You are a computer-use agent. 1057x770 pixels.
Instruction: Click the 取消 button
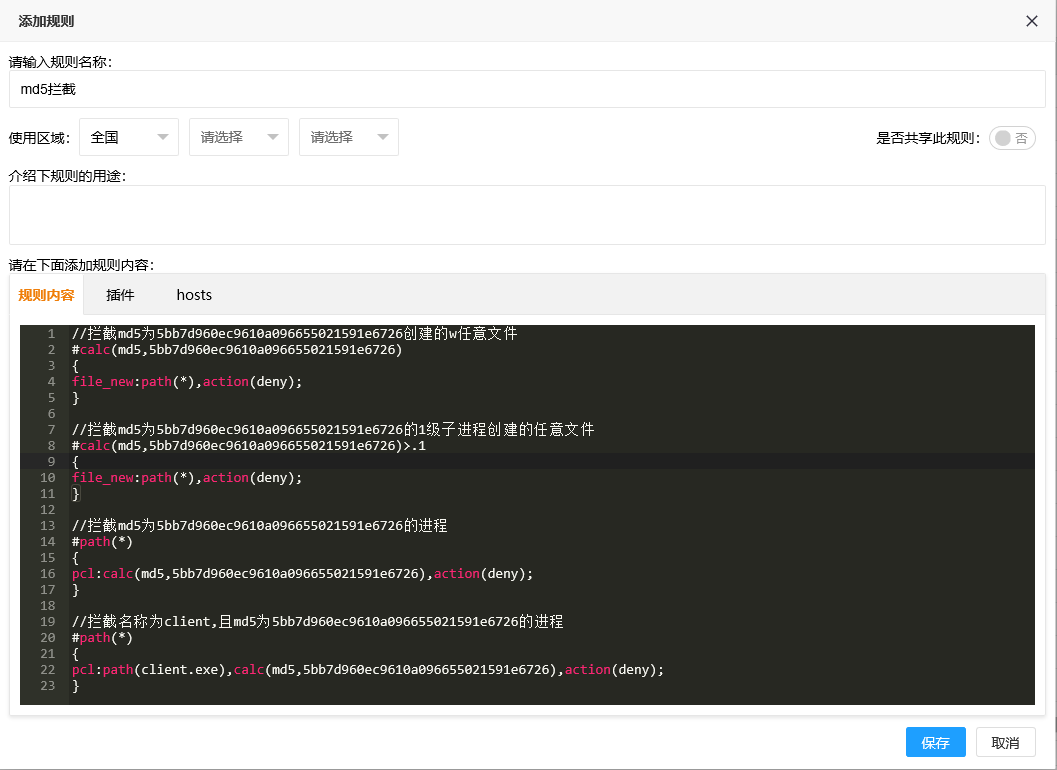click(1005, 742)
